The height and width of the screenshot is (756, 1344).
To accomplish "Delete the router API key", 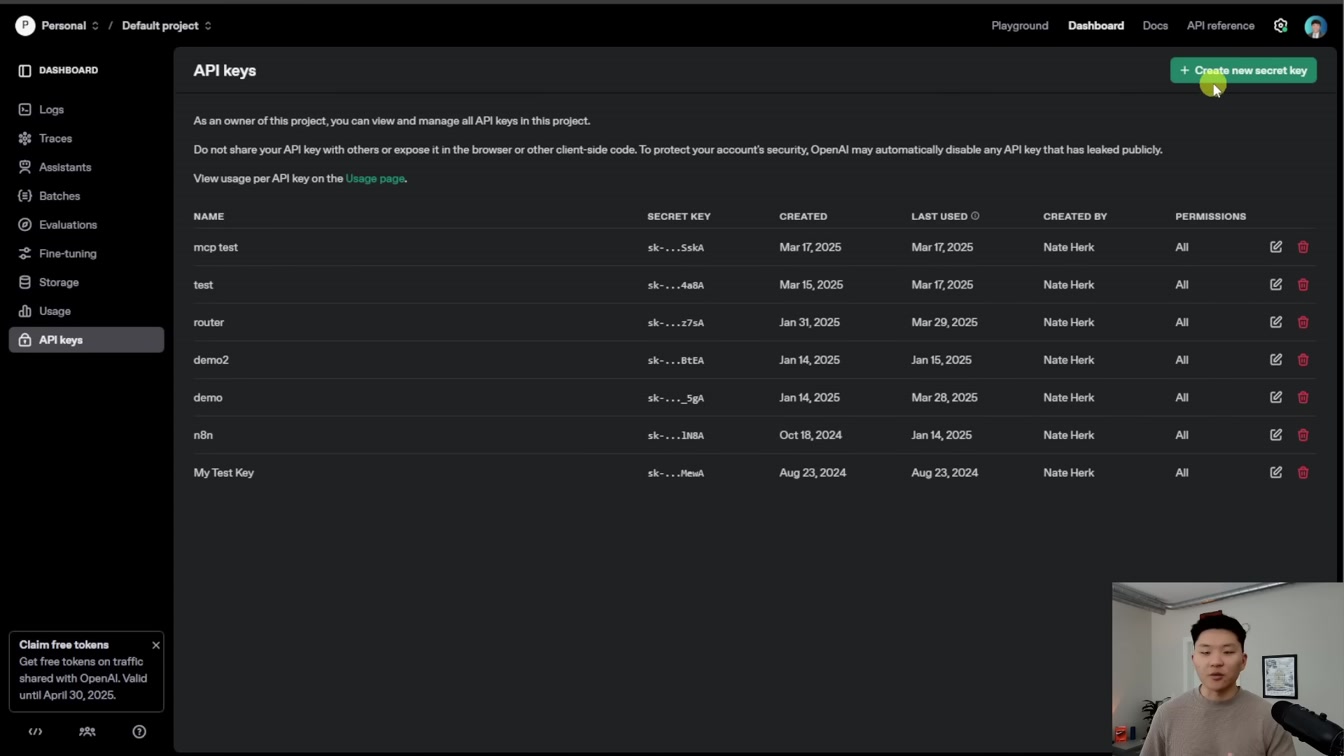I will [x=1303, y=322].
